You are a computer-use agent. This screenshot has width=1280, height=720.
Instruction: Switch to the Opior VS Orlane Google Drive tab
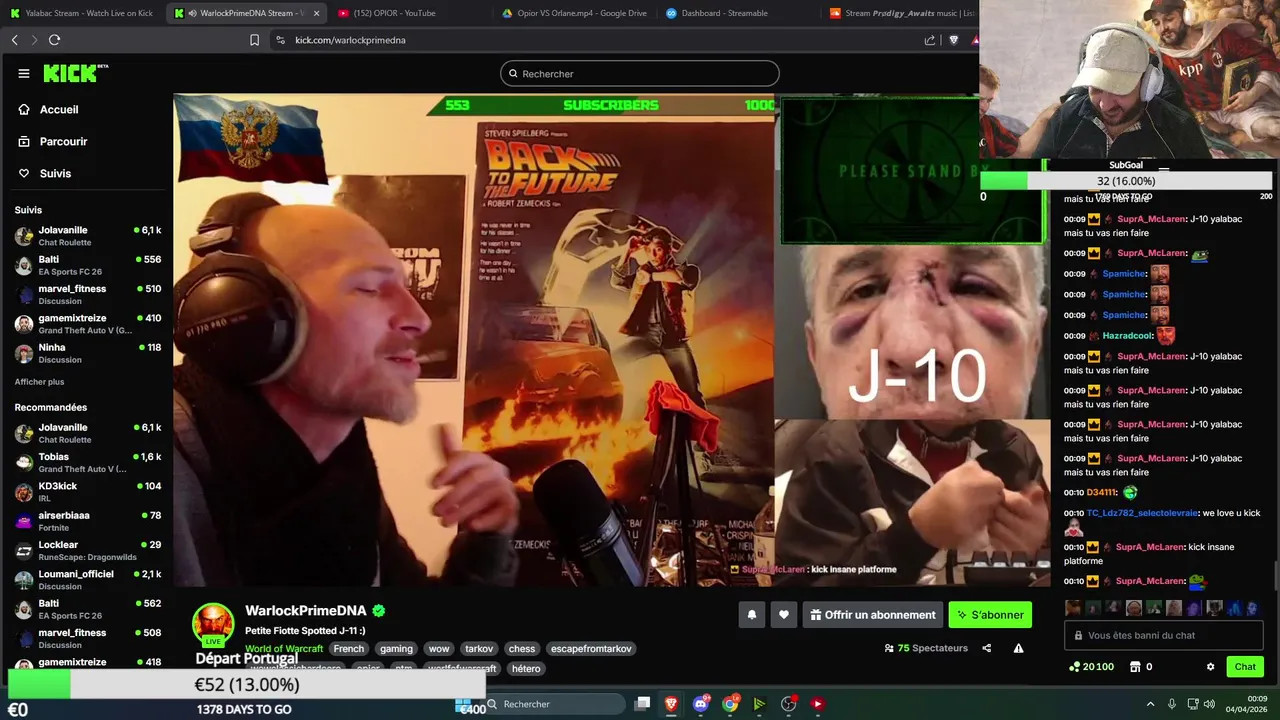point(575,13)
